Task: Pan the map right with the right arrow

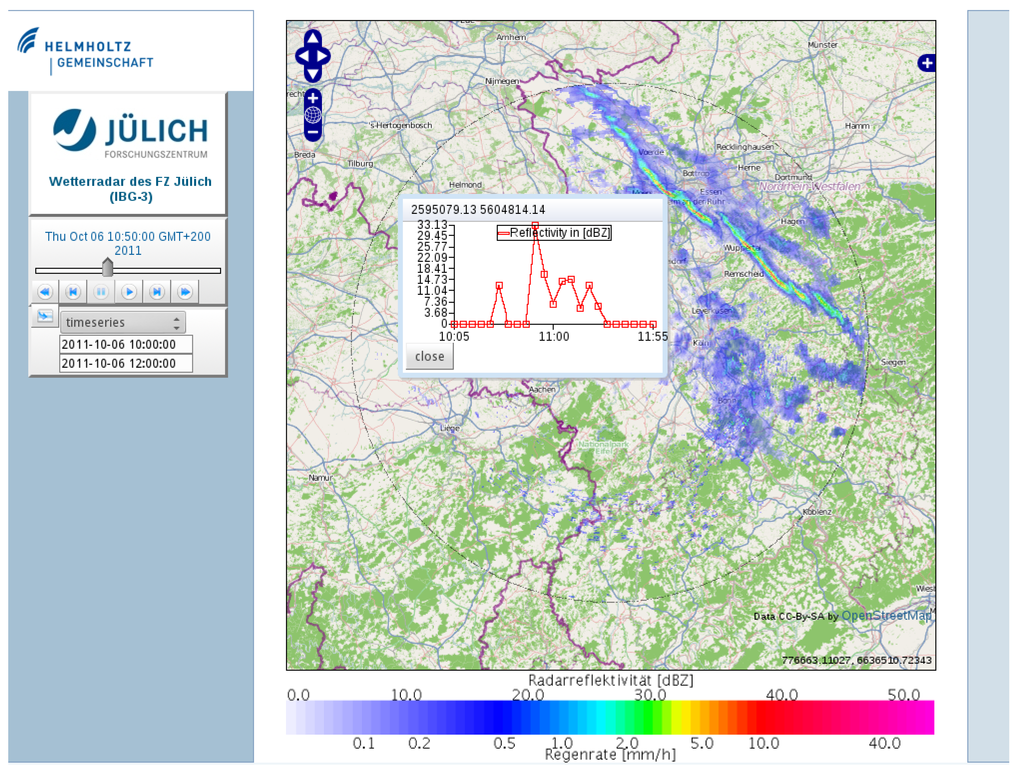Action: 325,57
